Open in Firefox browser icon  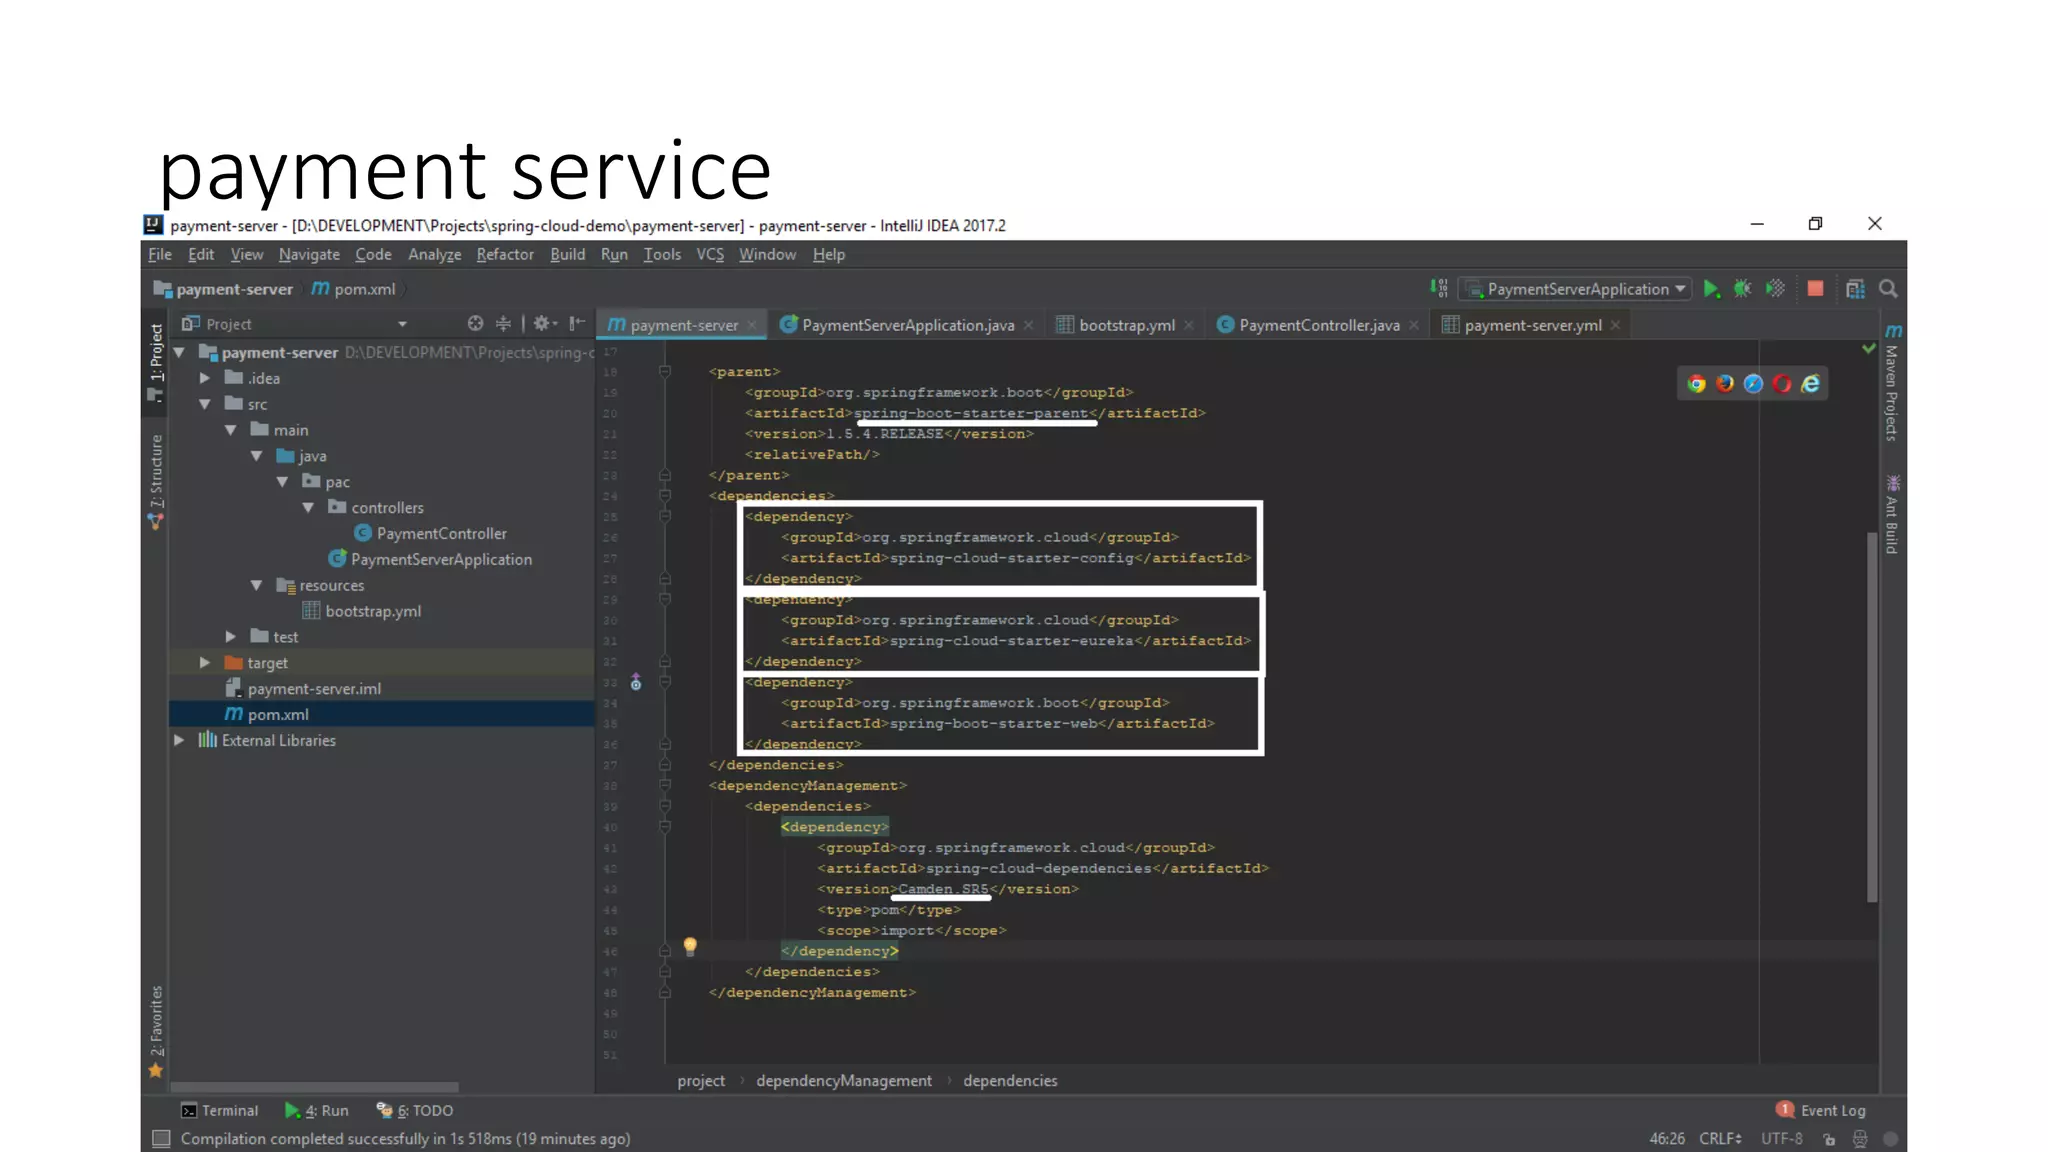1725,384
